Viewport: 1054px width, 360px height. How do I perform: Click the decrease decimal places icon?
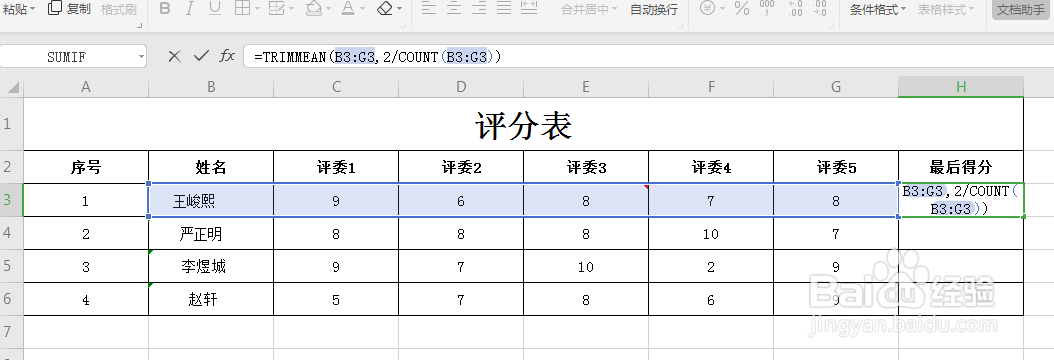819,9
